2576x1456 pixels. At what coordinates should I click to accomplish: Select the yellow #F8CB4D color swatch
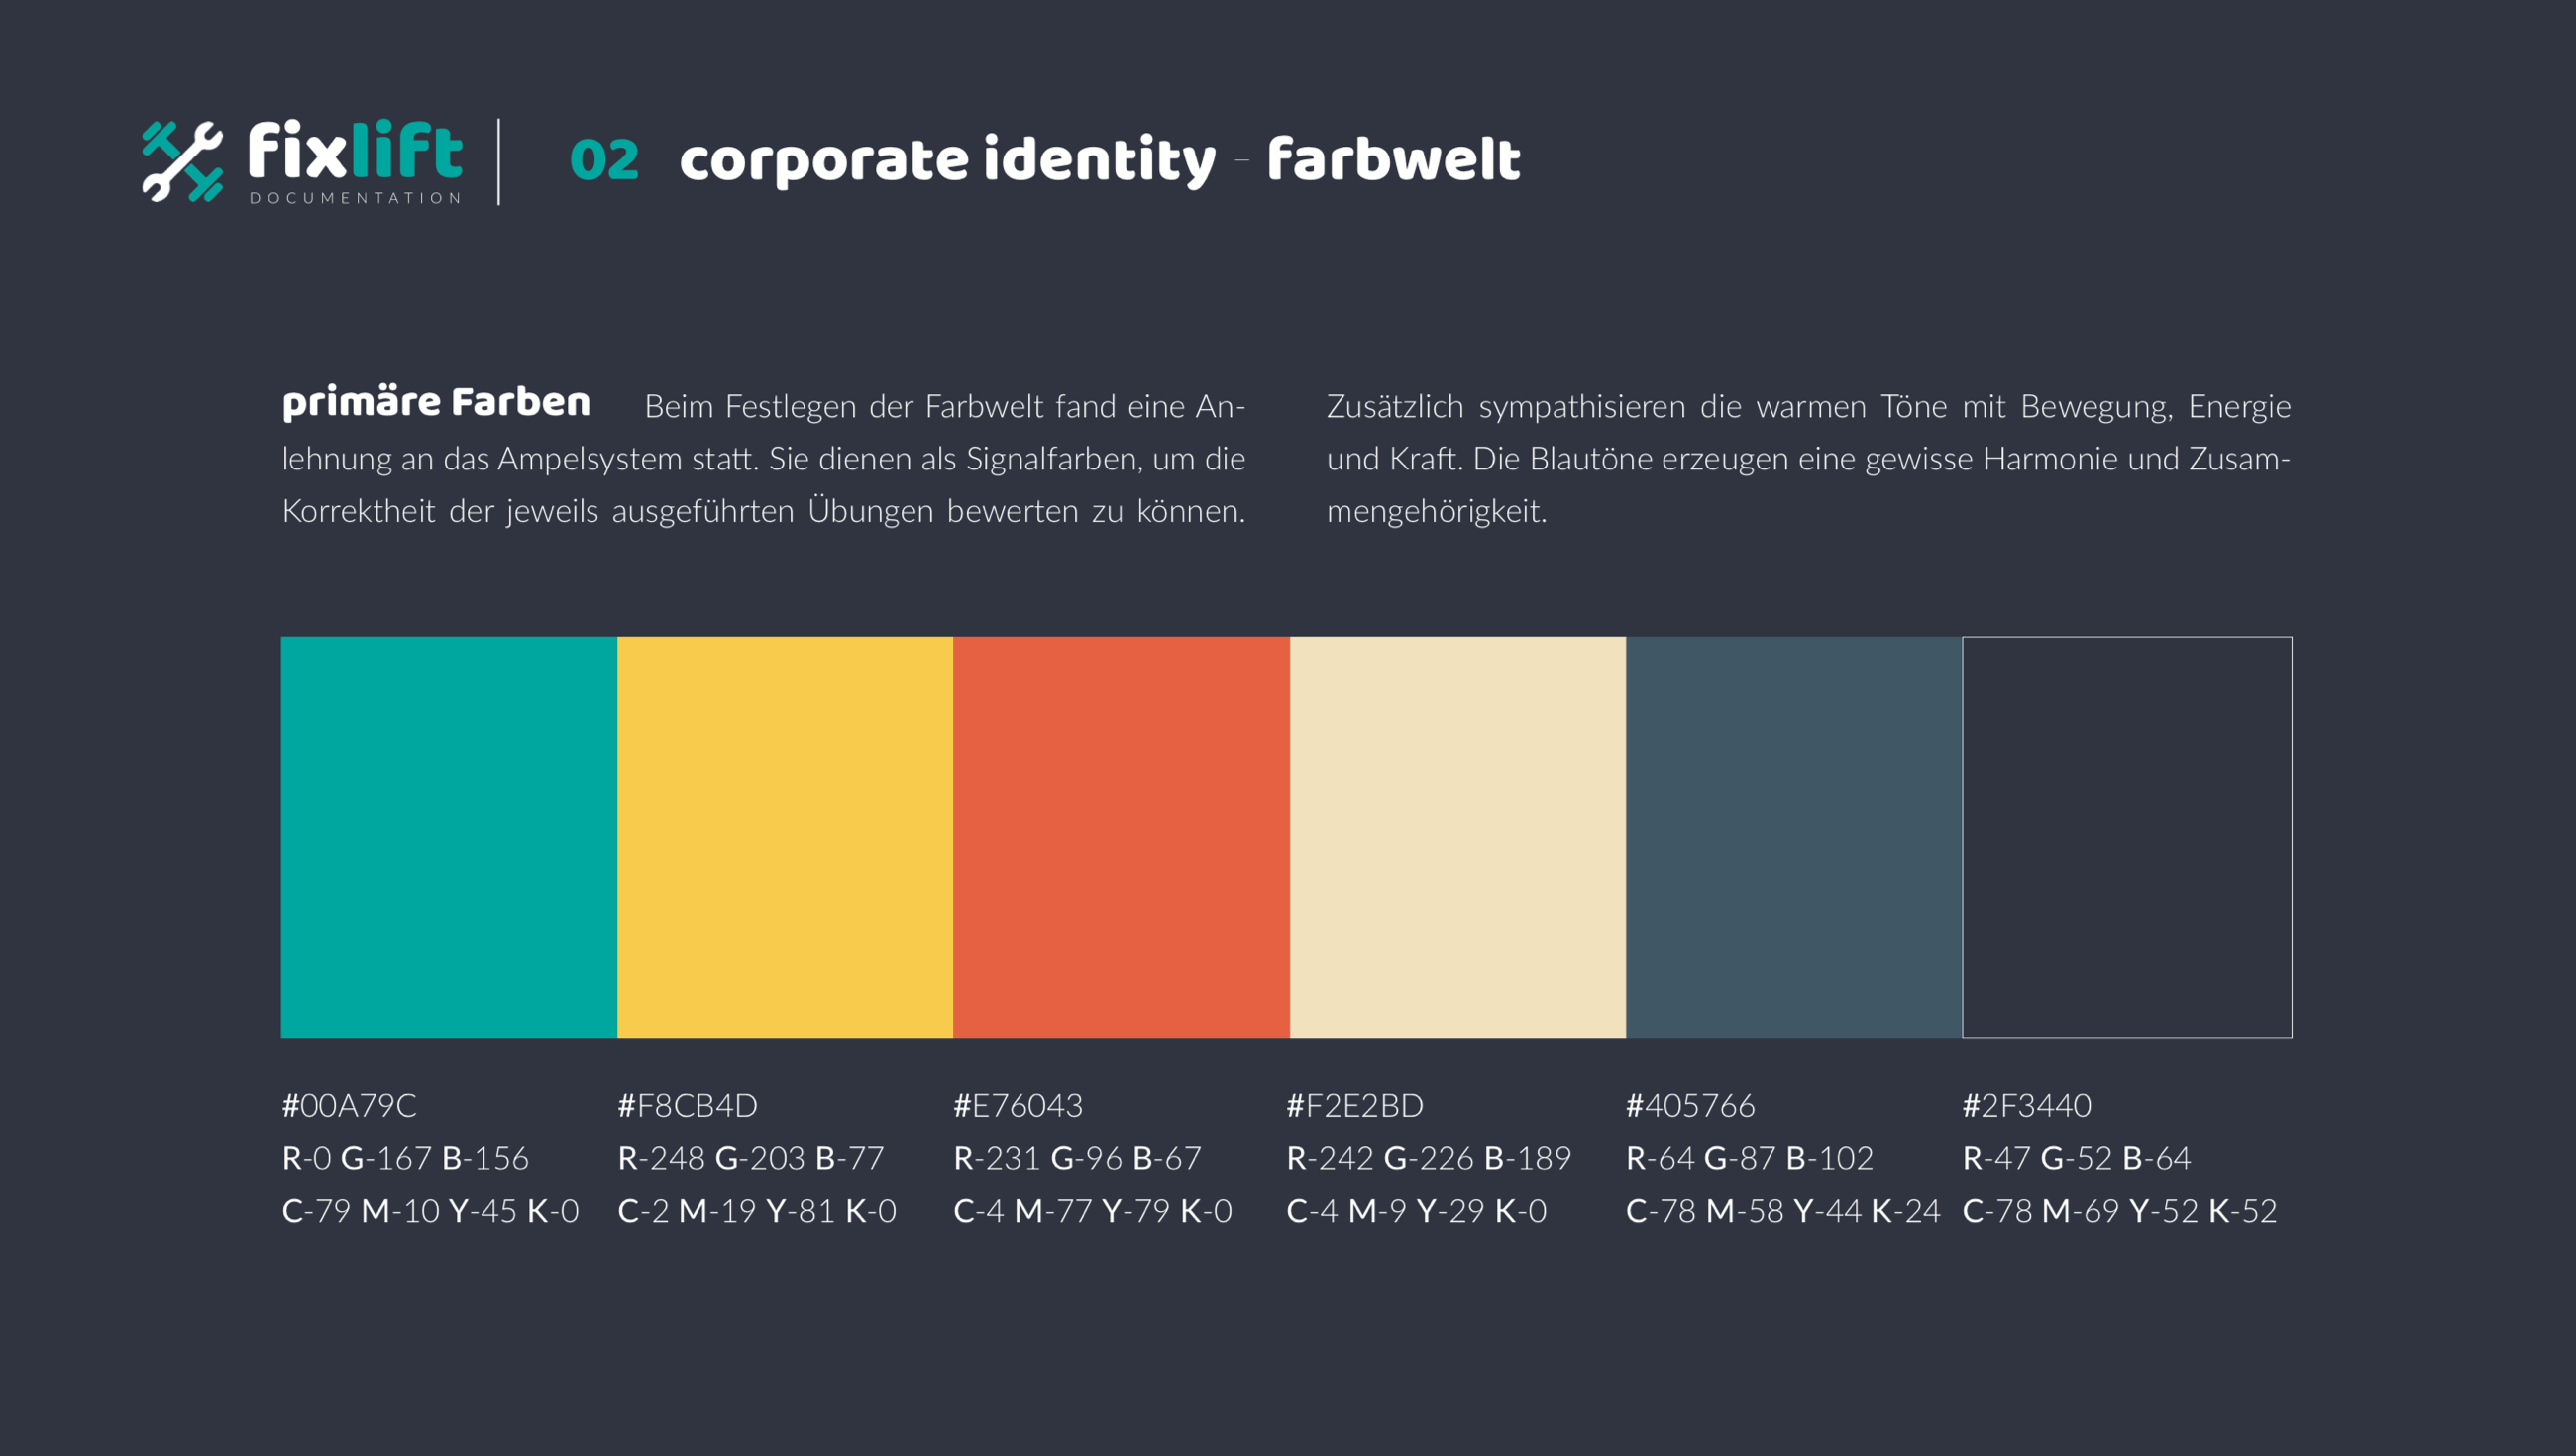point(785,837)
